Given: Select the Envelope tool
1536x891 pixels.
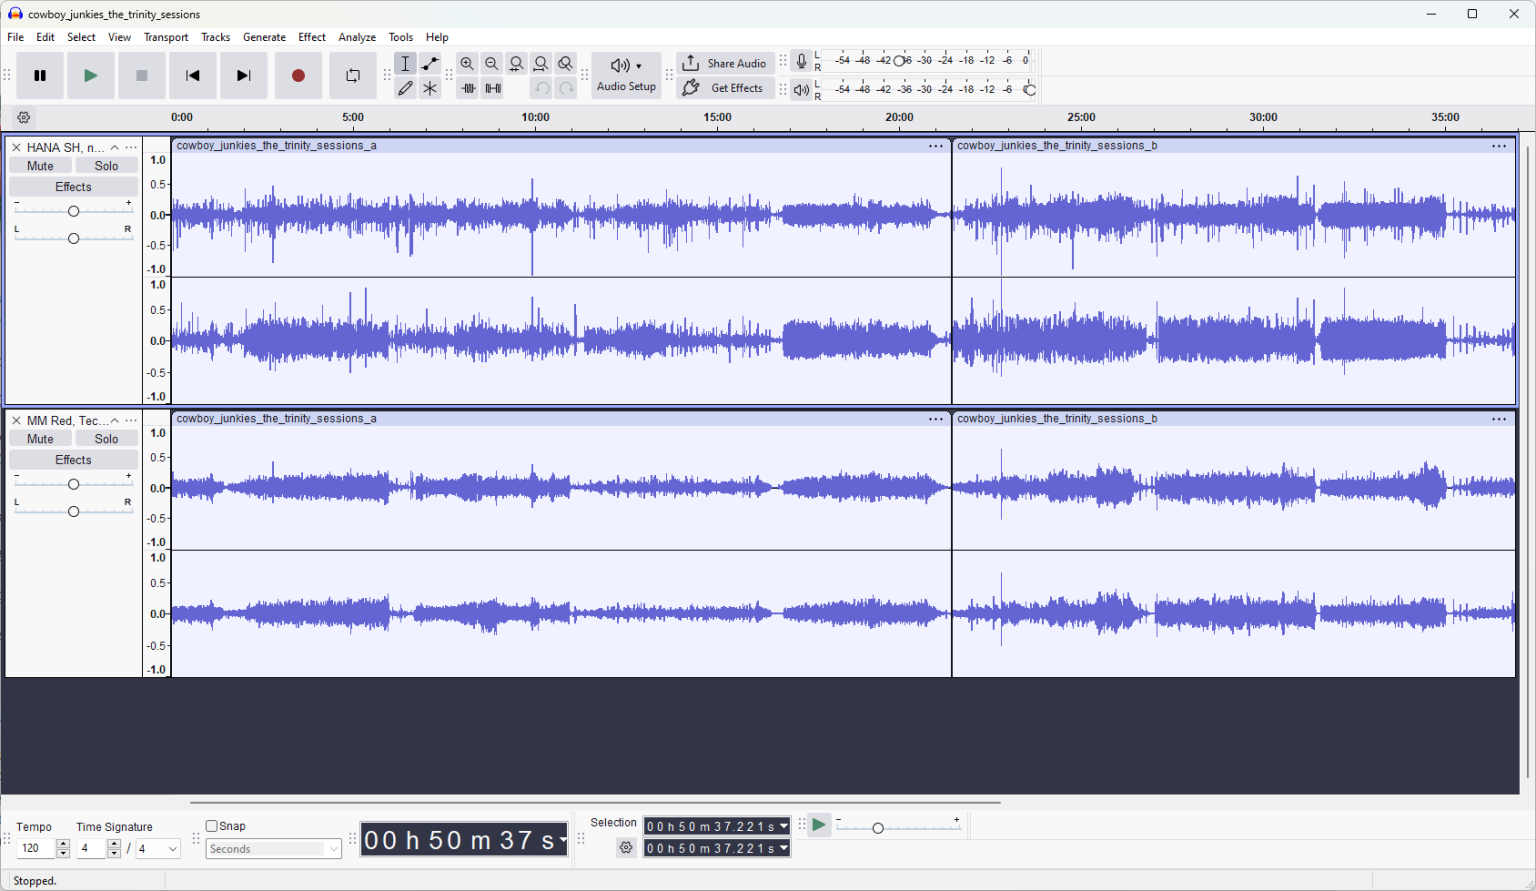Looking at the screenshot, I should click(x=430, y=64).
